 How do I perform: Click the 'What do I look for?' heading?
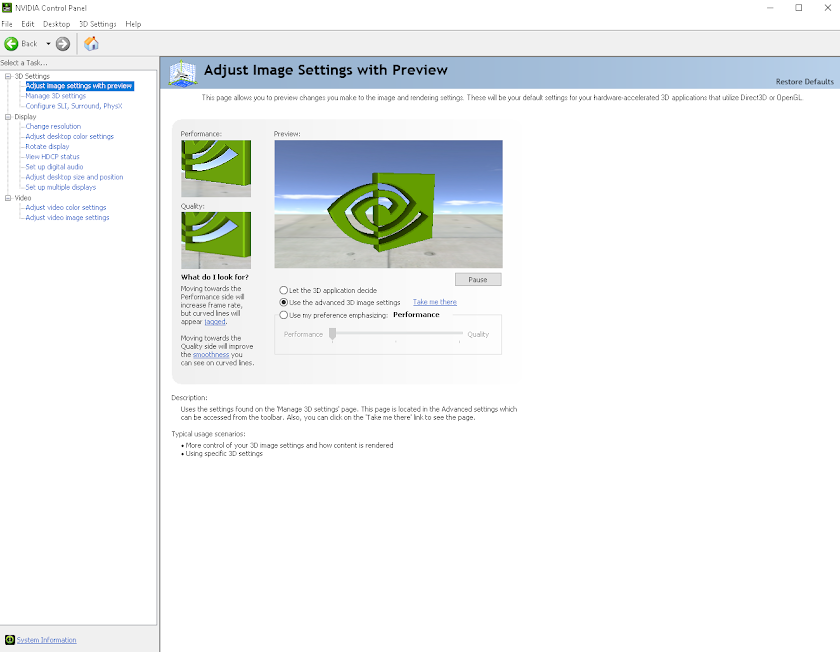tap(215, 277)
